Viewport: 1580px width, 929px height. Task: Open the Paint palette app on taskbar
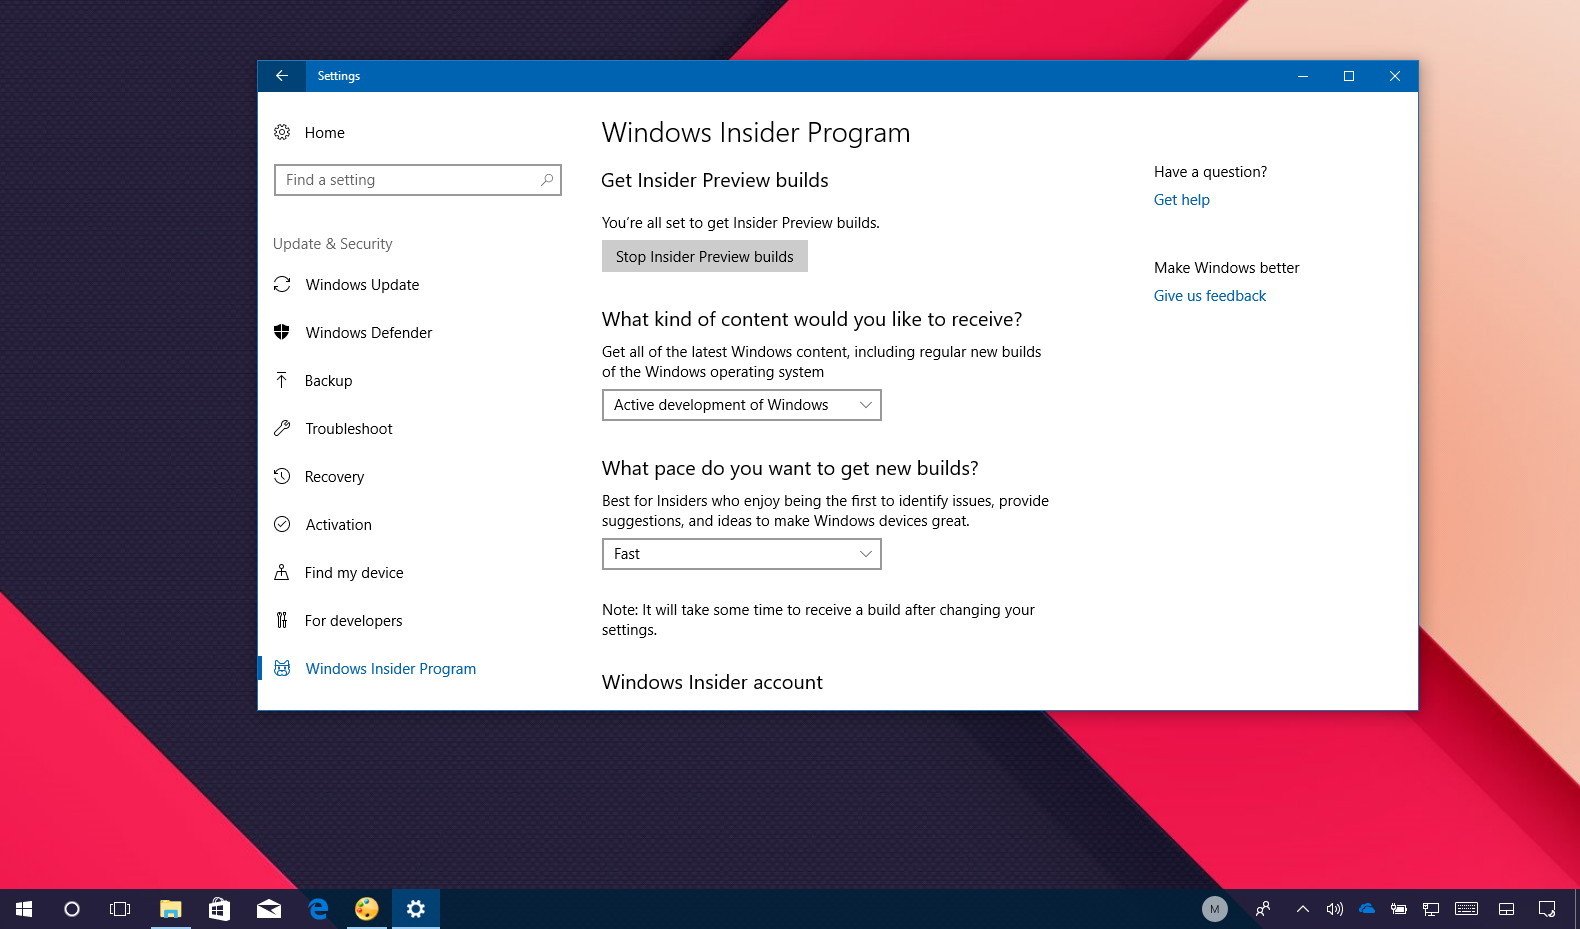pos(367,909)
